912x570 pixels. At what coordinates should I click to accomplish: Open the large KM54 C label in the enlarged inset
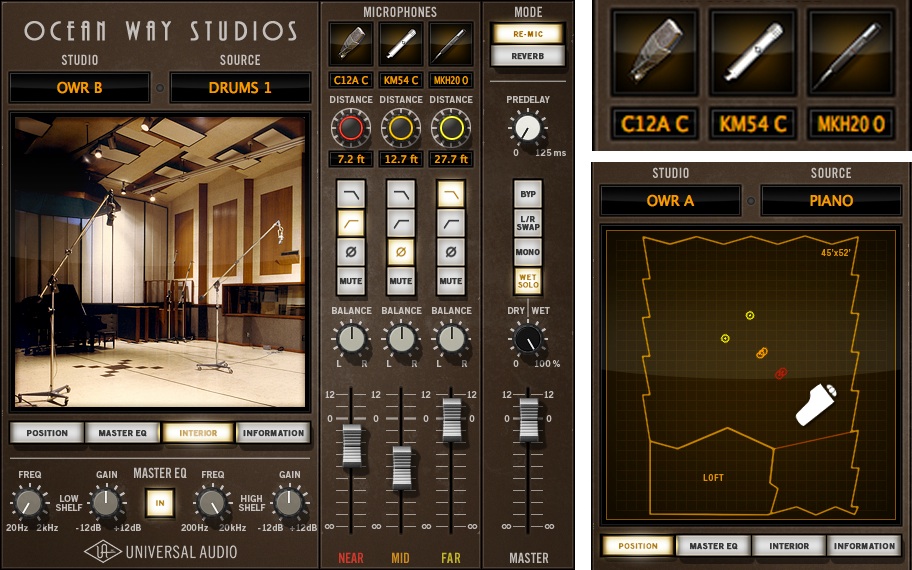pos(753,123)
